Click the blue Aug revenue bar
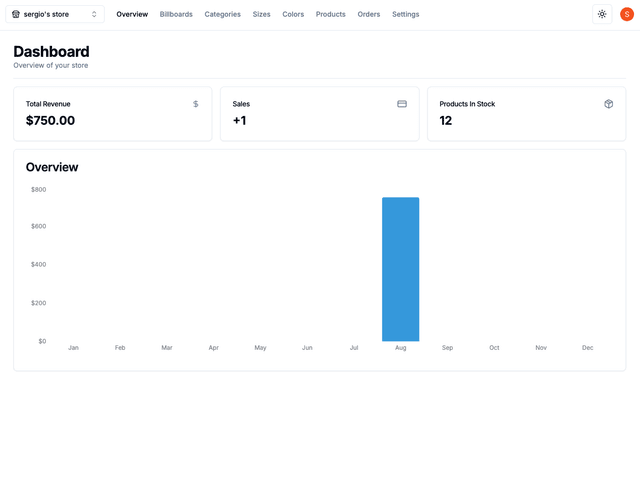Viewport: 640px width, 483px height. [400, 269]
